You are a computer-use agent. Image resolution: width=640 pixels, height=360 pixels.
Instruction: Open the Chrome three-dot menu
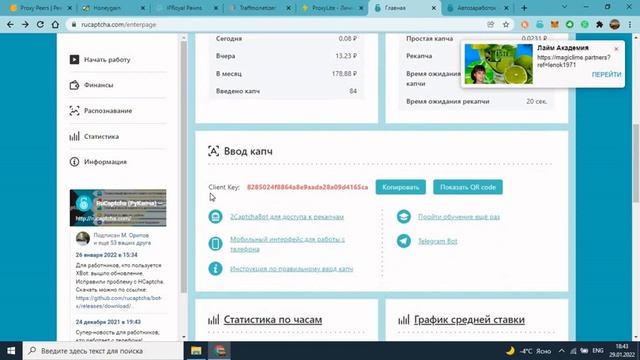coord(630,24)
